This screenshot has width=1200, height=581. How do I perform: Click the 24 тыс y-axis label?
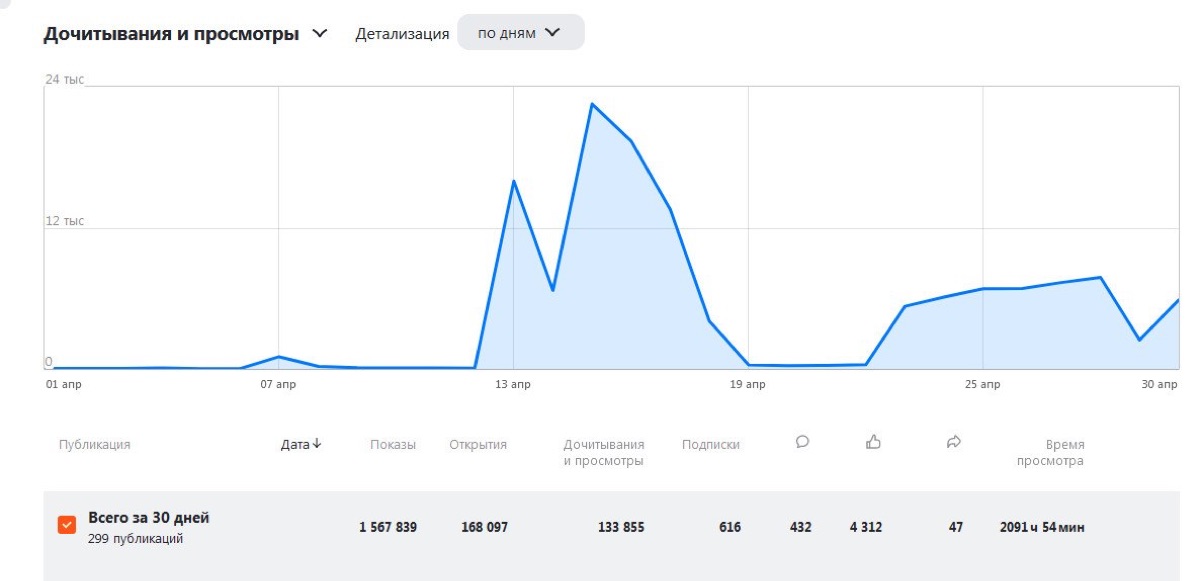pyautogui.click(x=65, y=78)
